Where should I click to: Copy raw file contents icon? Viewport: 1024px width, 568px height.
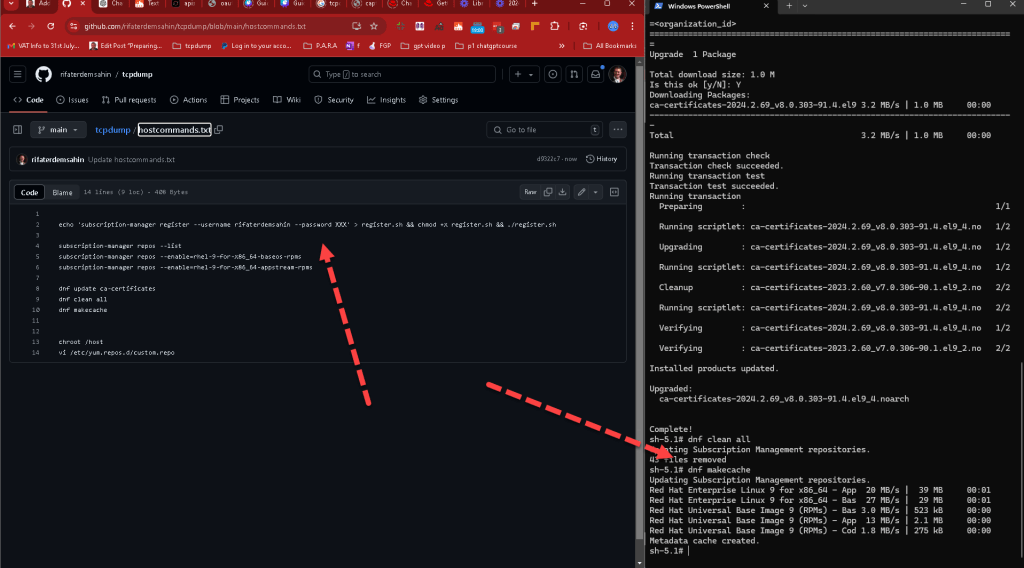[x=548, y=192]
